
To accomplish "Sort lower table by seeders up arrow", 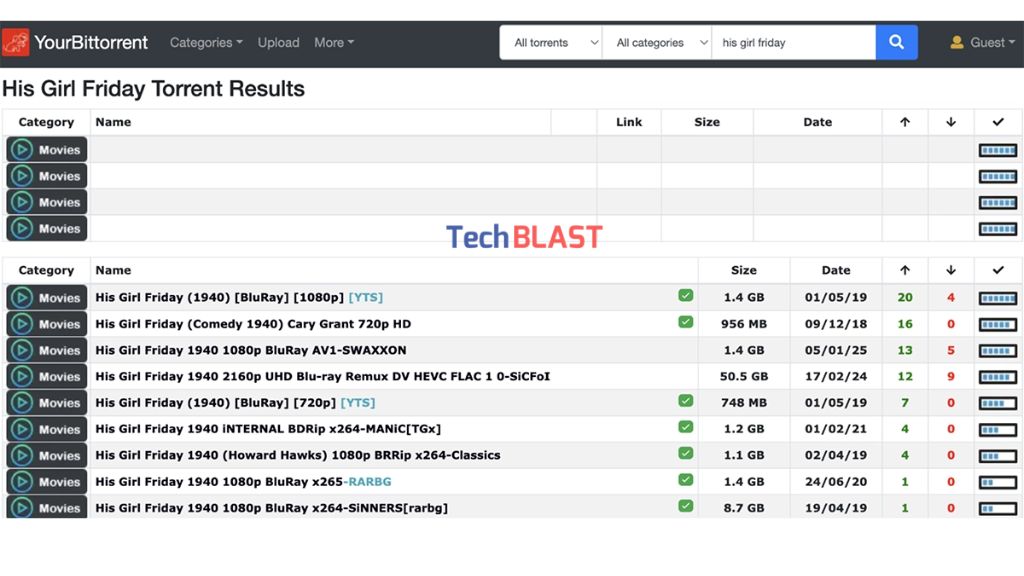I will pyautogui.click(x=904, y=270).
